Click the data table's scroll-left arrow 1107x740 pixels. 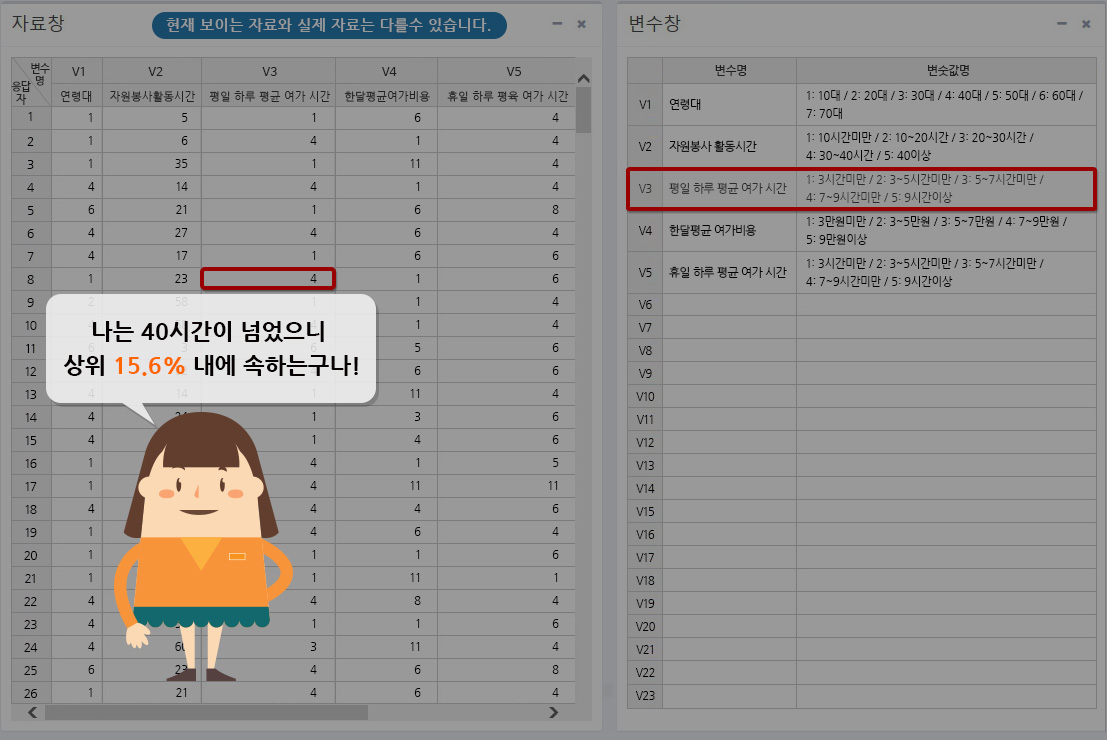32,712
